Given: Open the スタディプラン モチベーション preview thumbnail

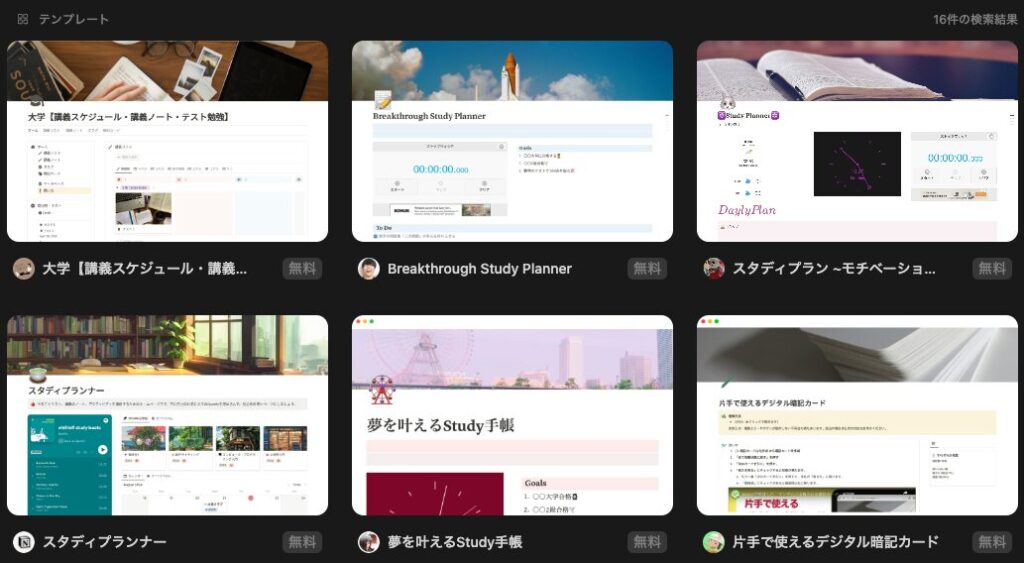Looking at the screenshot, I should pos(857,141).
